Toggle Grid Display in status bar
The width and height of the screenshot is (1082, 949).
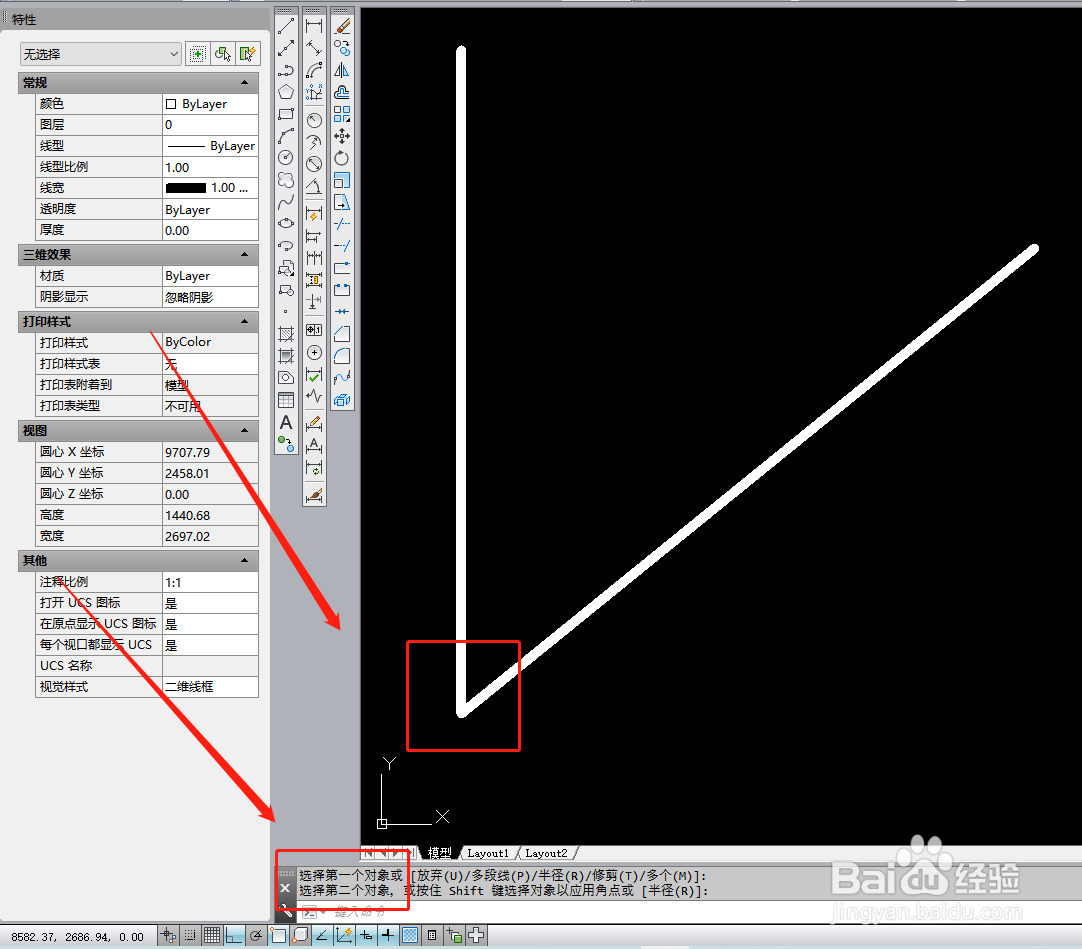(212, 935)
